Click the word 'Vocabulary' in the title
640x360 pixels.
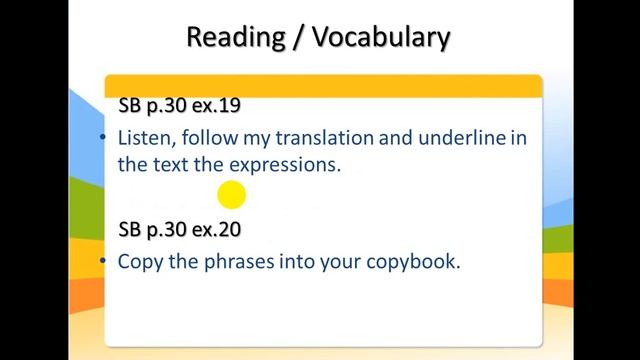tap(381, 38)
